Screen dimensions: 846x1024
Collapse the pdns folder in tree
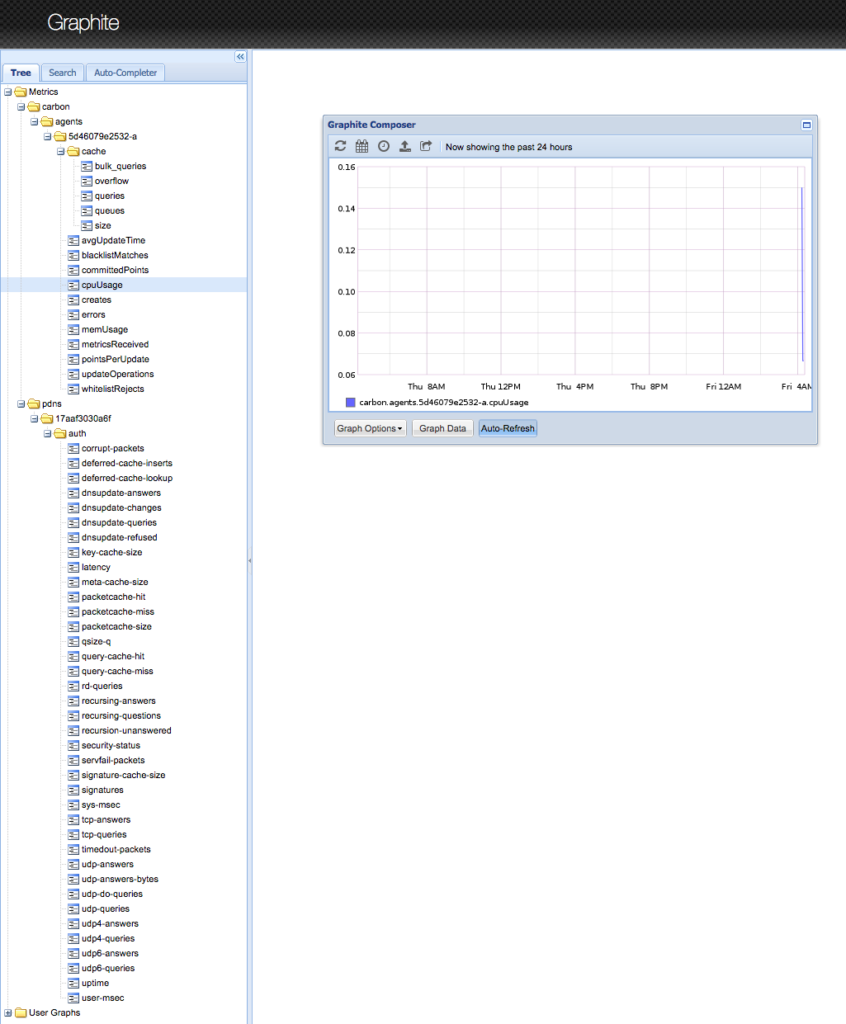8,403
